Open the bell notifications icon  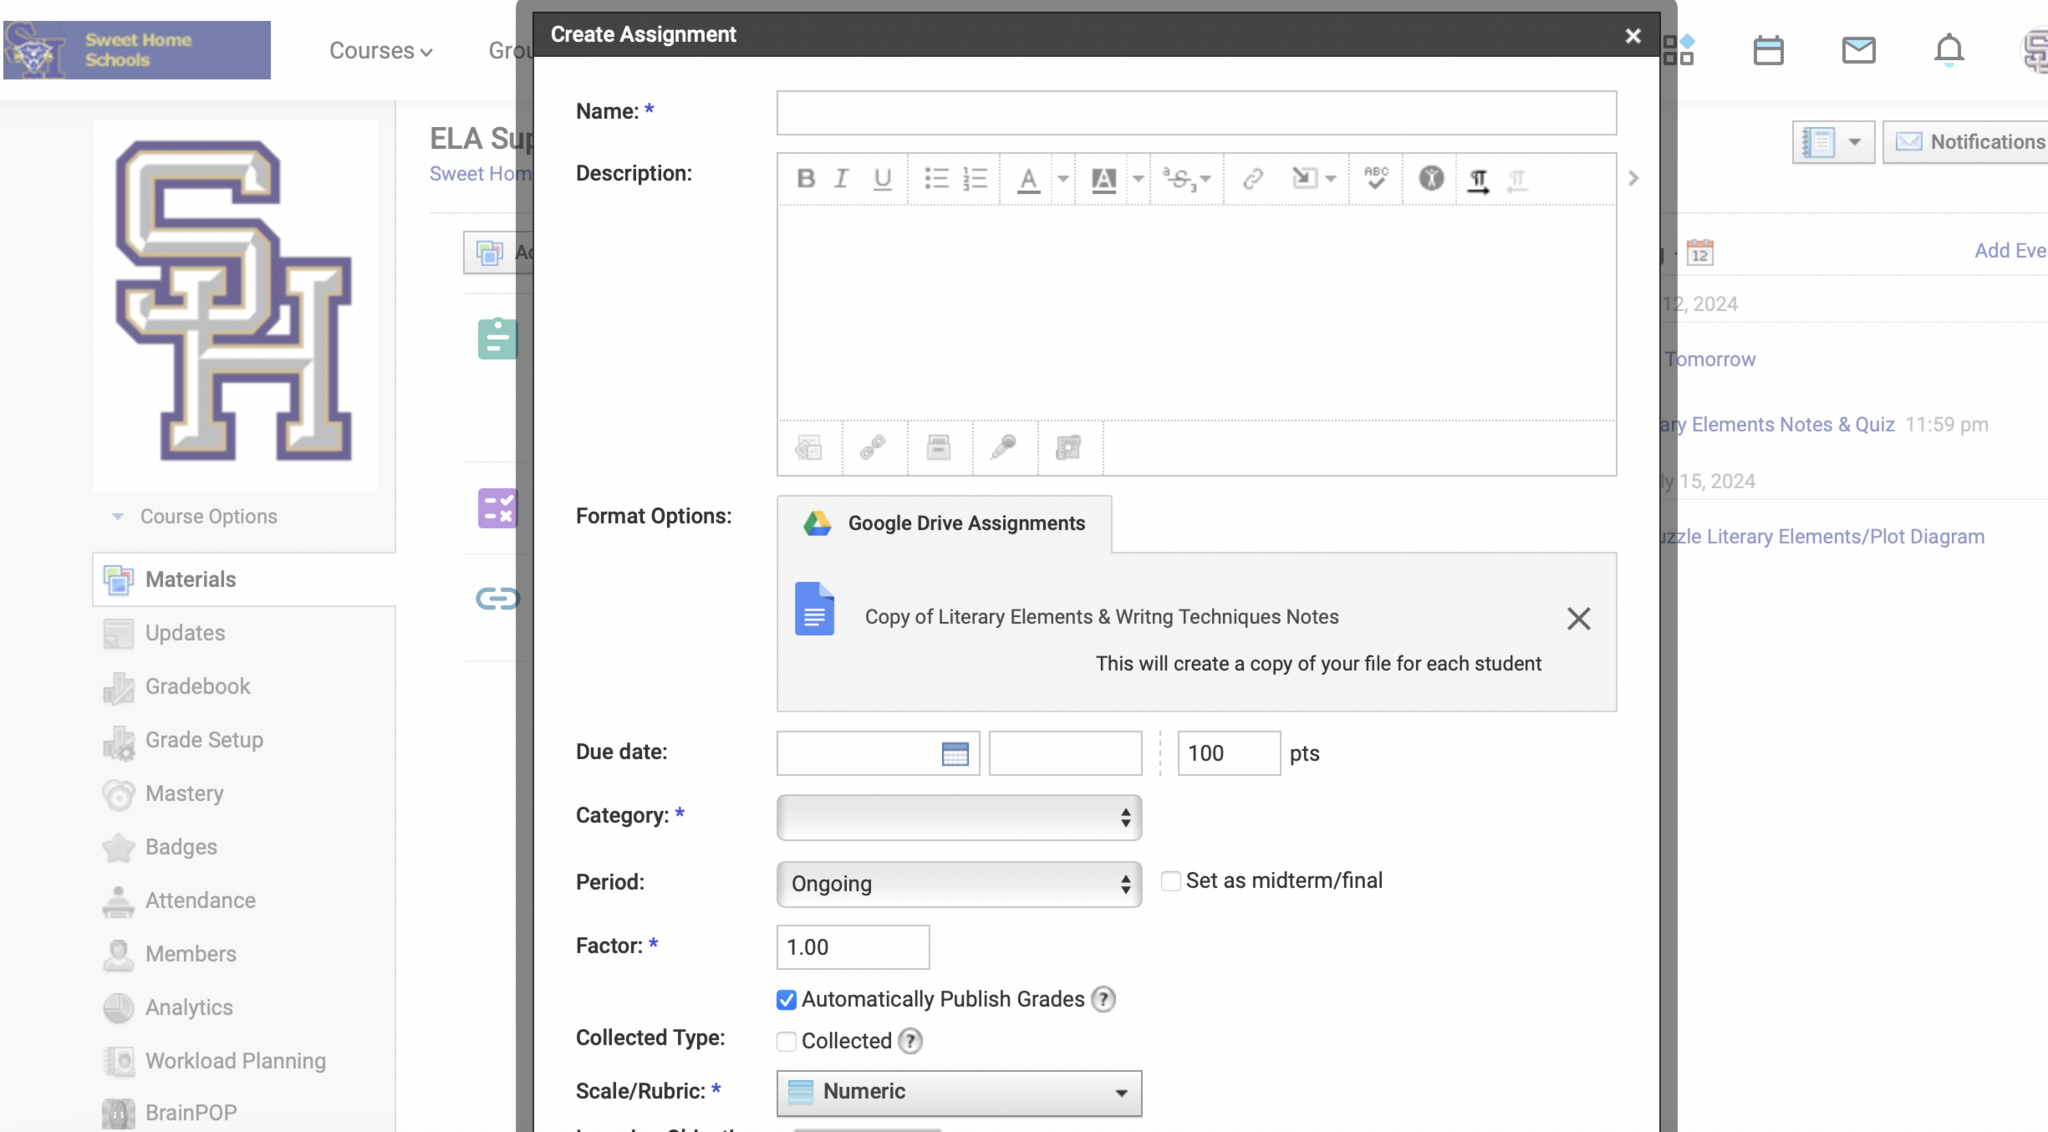click(1948, 50)
